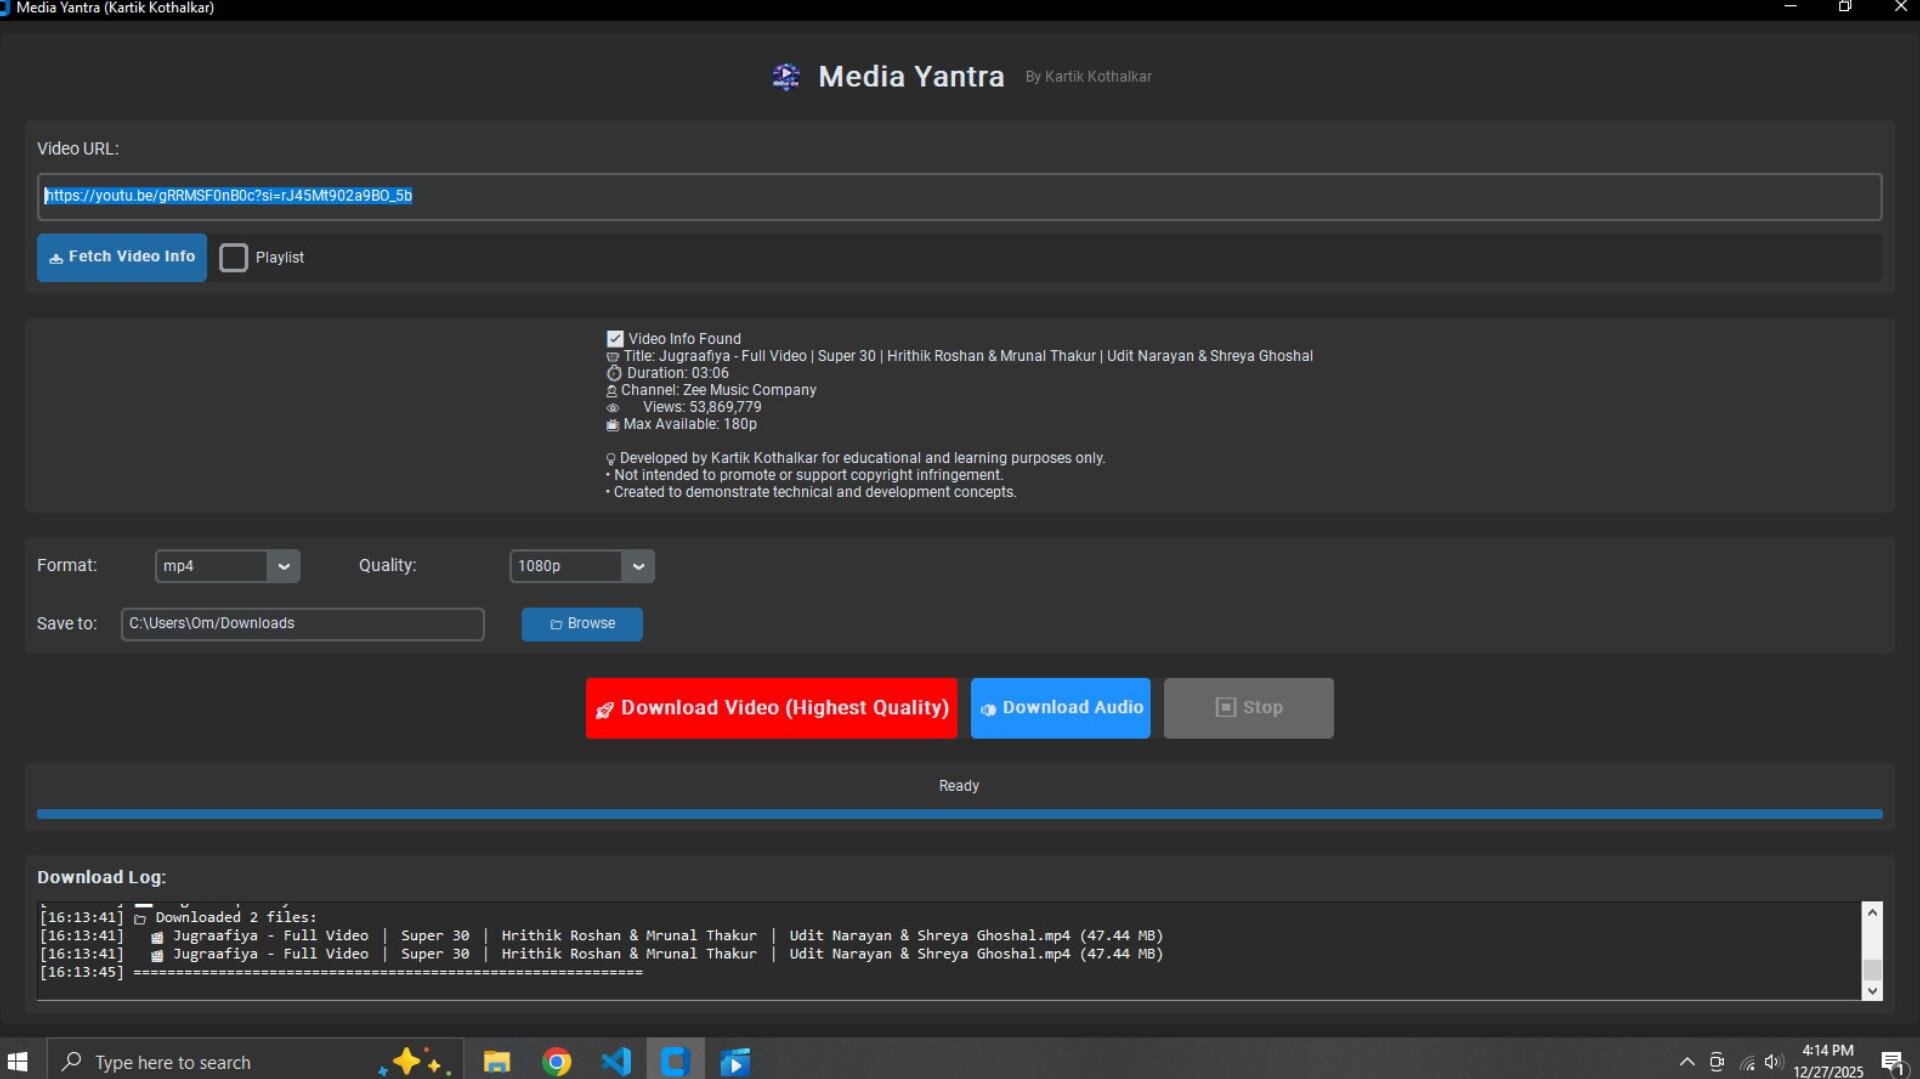The height and width of the screenshot is (1079, 1920).
Task: Open the Format mp4 dropdown
Action: tap(227, 566)
